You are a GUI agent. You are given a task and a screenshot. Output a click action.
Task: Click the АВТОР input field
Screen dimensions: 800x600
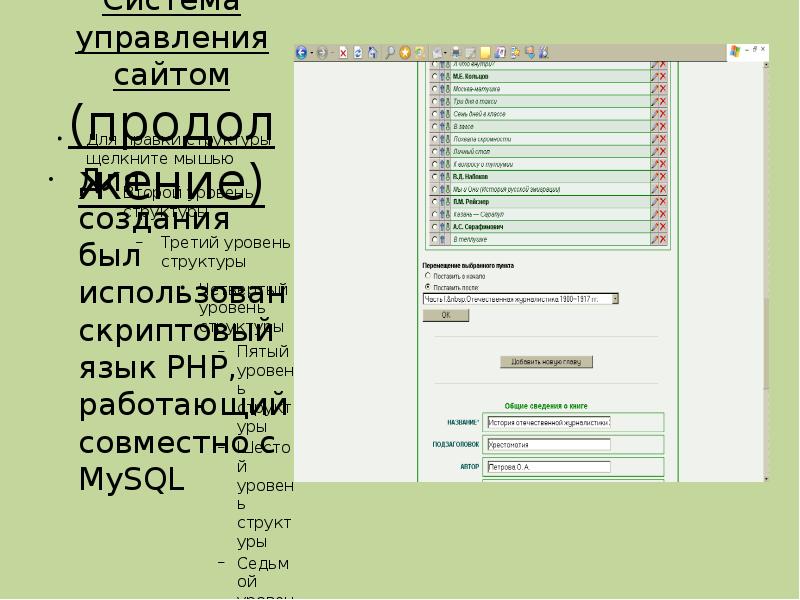coord(547,467)
